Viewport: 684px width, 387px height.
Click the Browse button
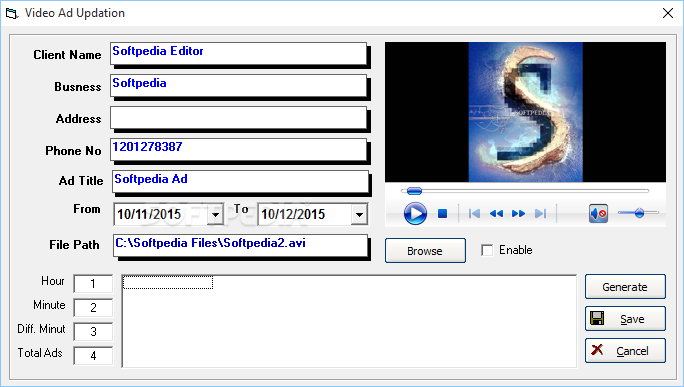coord(425,250)
